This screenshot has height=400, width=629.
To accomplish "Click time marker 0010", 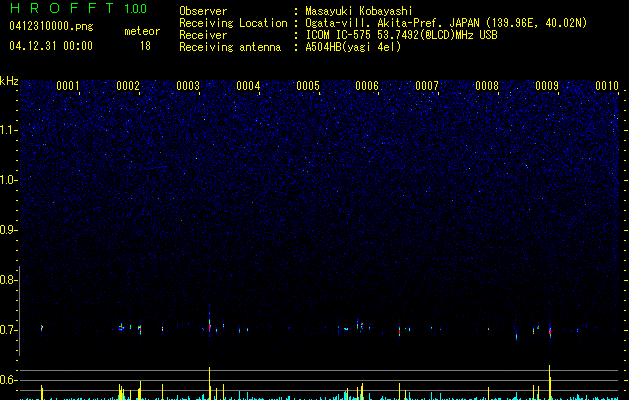I will coord(607,86).
